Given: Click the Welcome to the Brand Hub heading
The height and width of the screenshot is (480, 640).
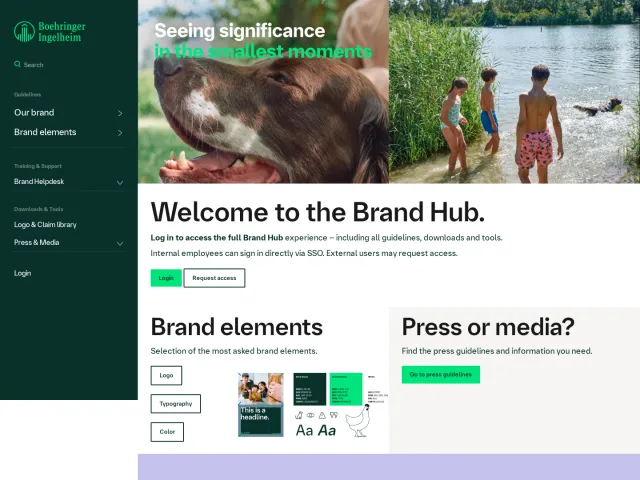Looking at the screenshot, I should 318,212.
